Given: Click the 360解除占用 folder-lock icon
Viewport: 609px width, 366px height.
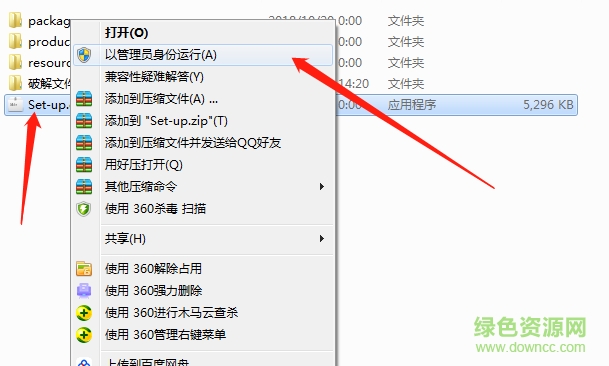Looking at the screenshot, I should tap(84, 268).
